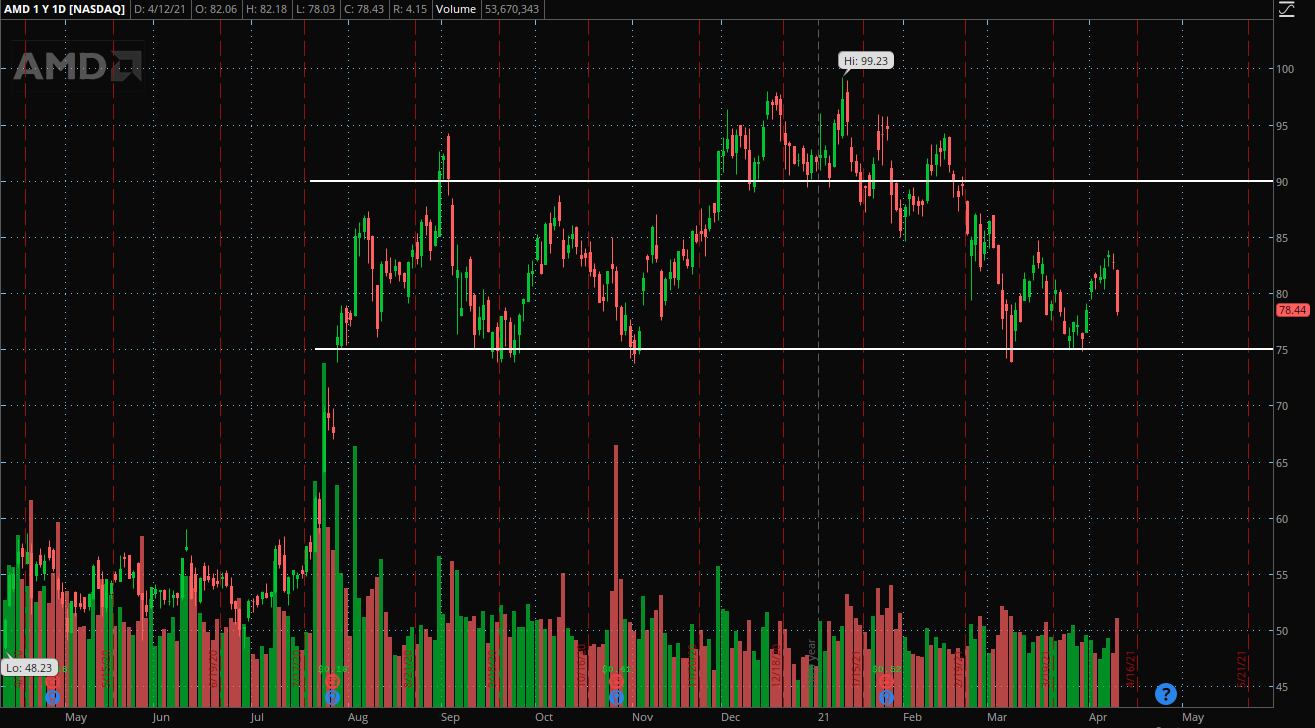Click the Volume study label in header
This screenshot has height=728, width=1315.
point(455,9)
